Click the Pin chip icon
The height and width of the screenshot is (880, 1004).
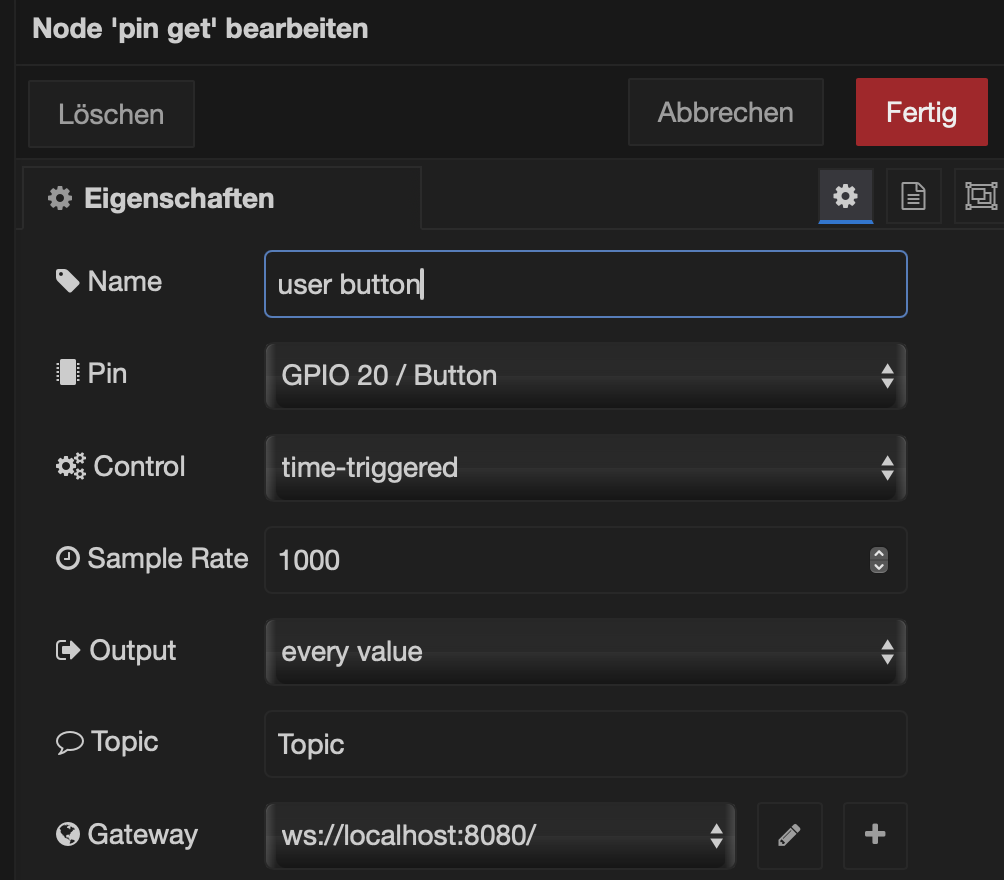click(x=67, y=374)
